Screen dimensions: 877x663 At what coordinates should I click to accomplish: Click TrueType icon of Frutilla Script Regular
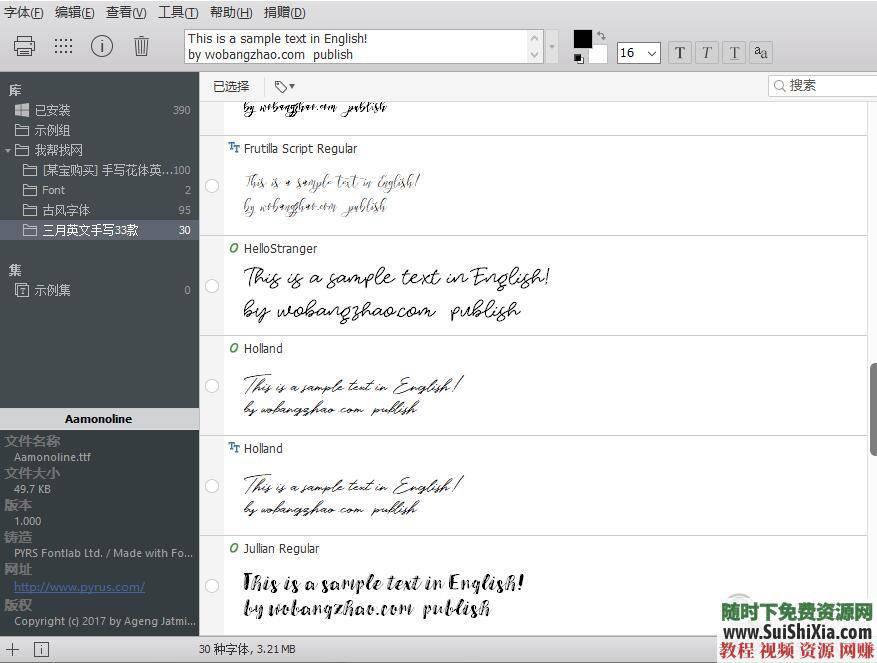click(234, 147)
